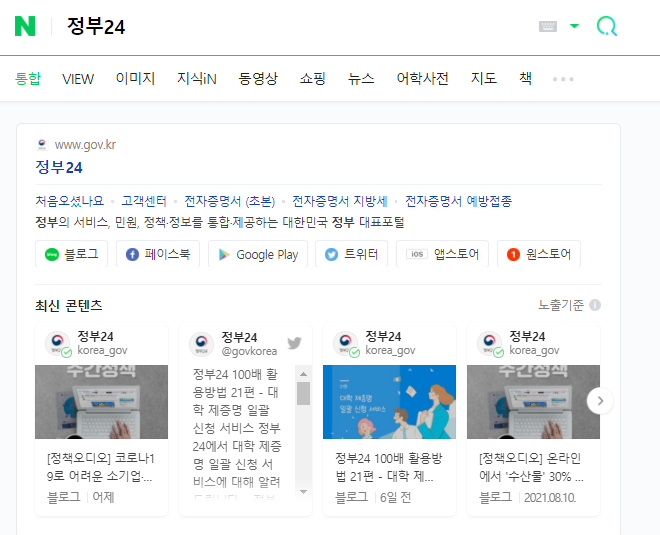Go to the 지식iN tab
The image size is (660, 535).
pos(197,79)
